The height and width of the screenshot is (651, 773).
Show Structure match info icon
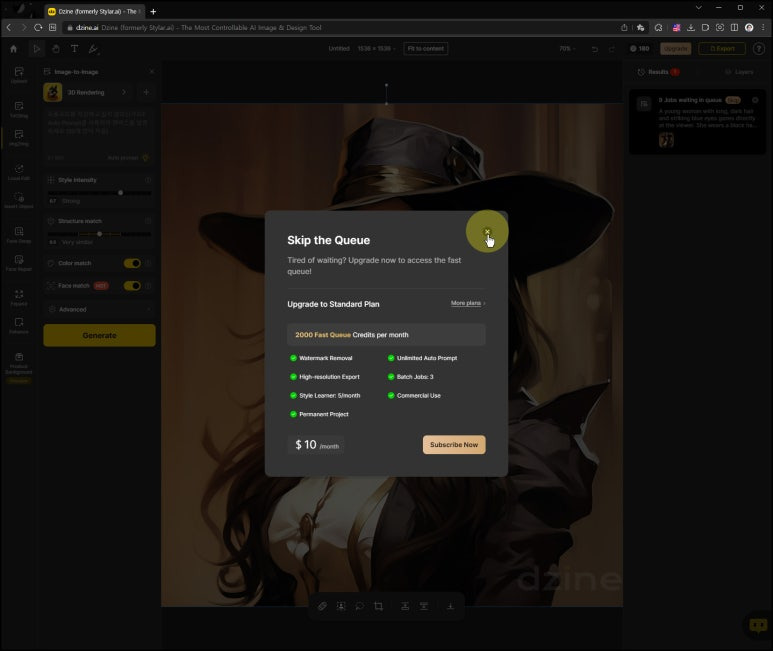148,221
